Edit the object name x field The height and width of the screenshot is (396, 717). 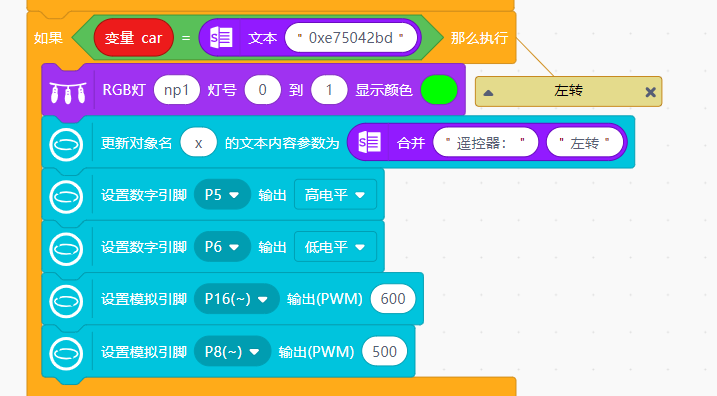[x=198, y=143]
